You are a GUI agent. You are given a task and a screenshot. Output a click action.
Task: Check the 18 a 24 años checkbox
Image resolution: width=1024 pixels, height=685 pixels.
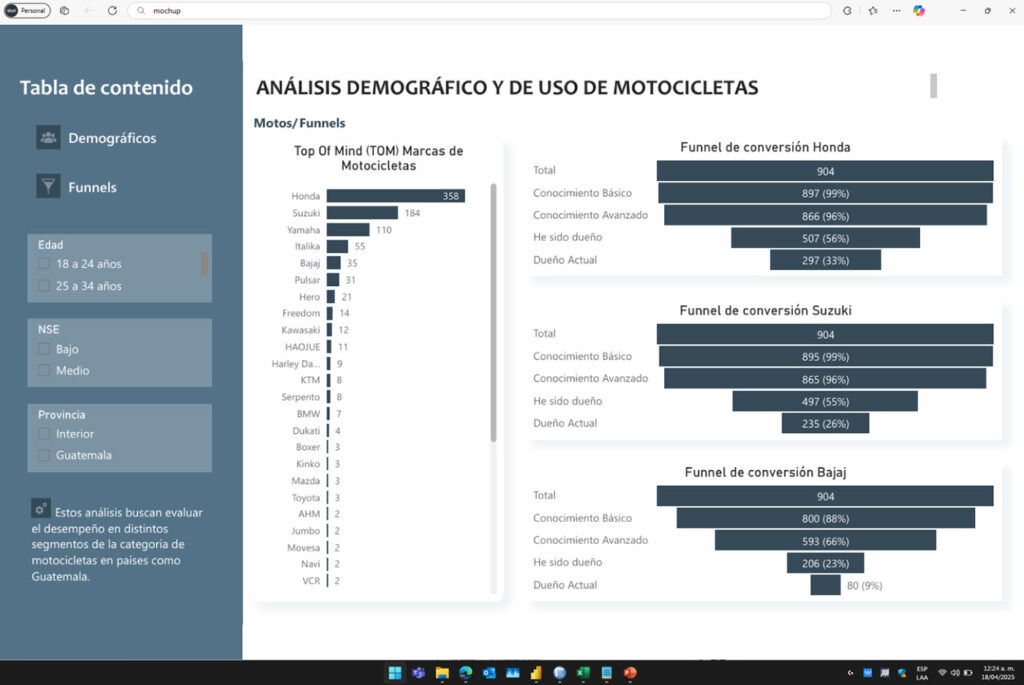[44, 264]
